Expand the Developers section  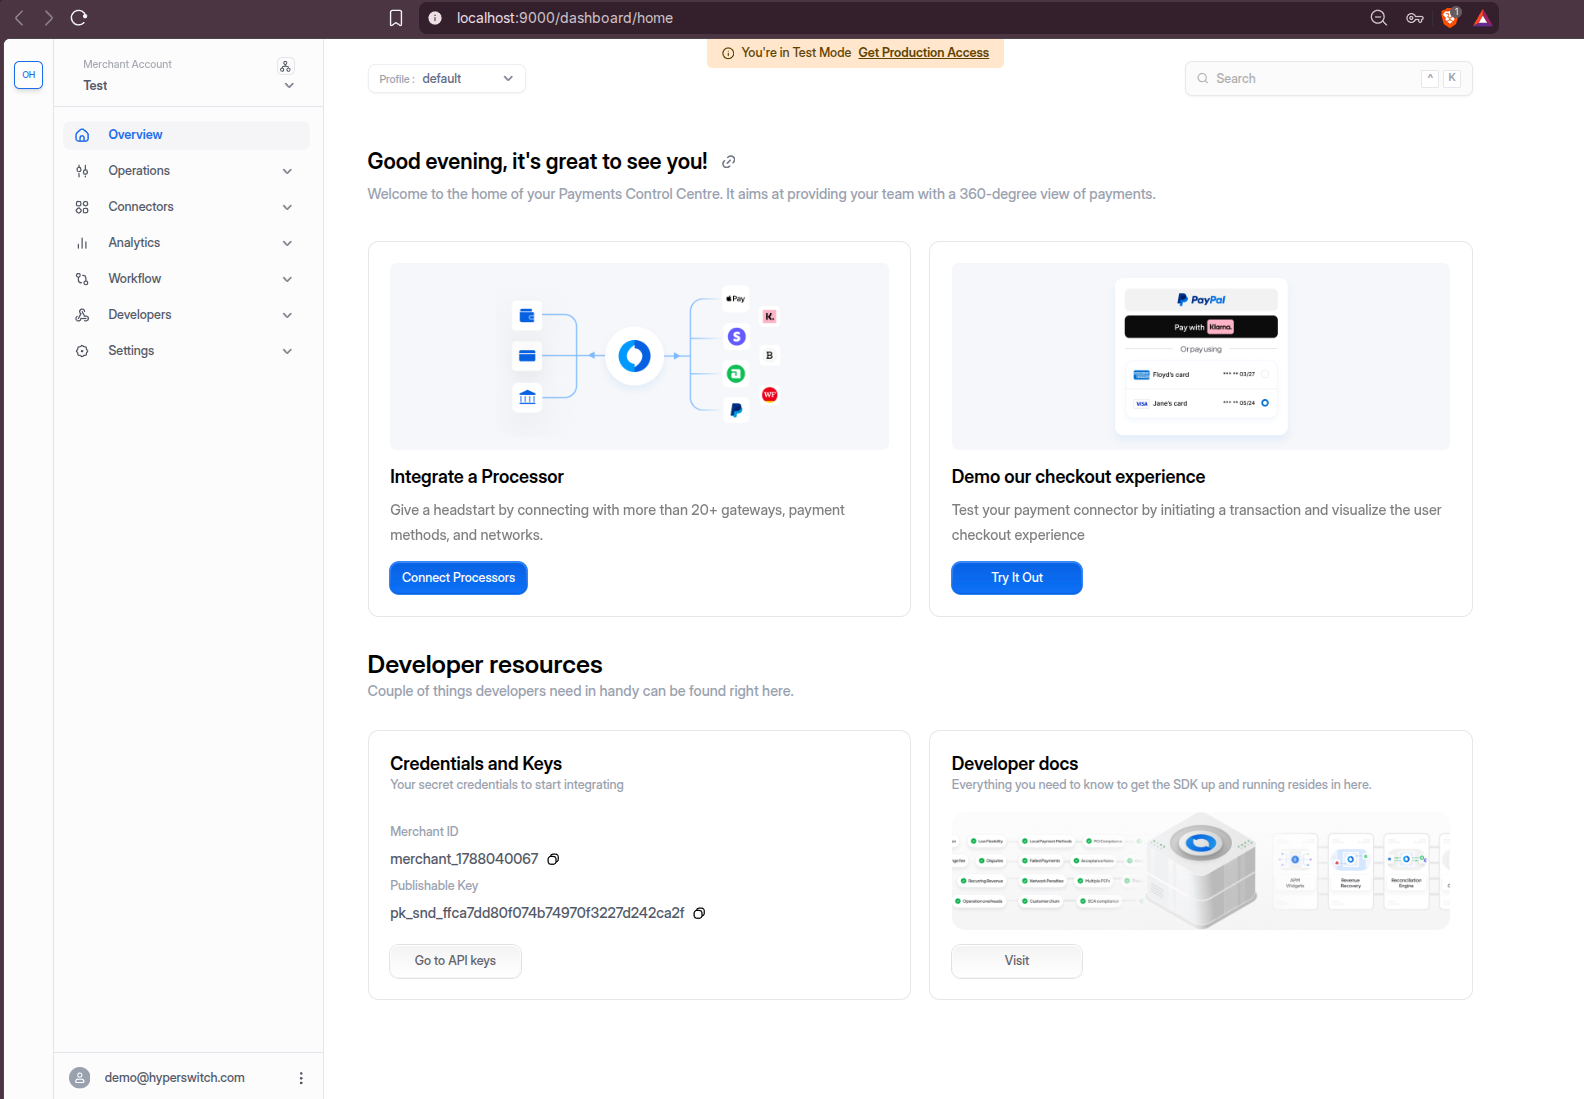(x=287, y=315)
